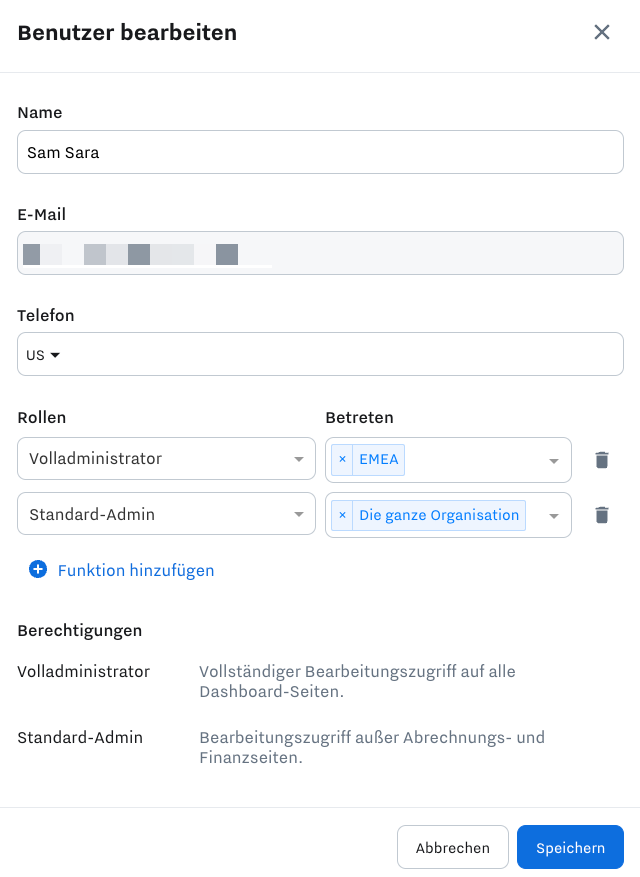640x877 pixels.
Task: Select the Die ganze Organisation tag label
Action: click(439, 515)
